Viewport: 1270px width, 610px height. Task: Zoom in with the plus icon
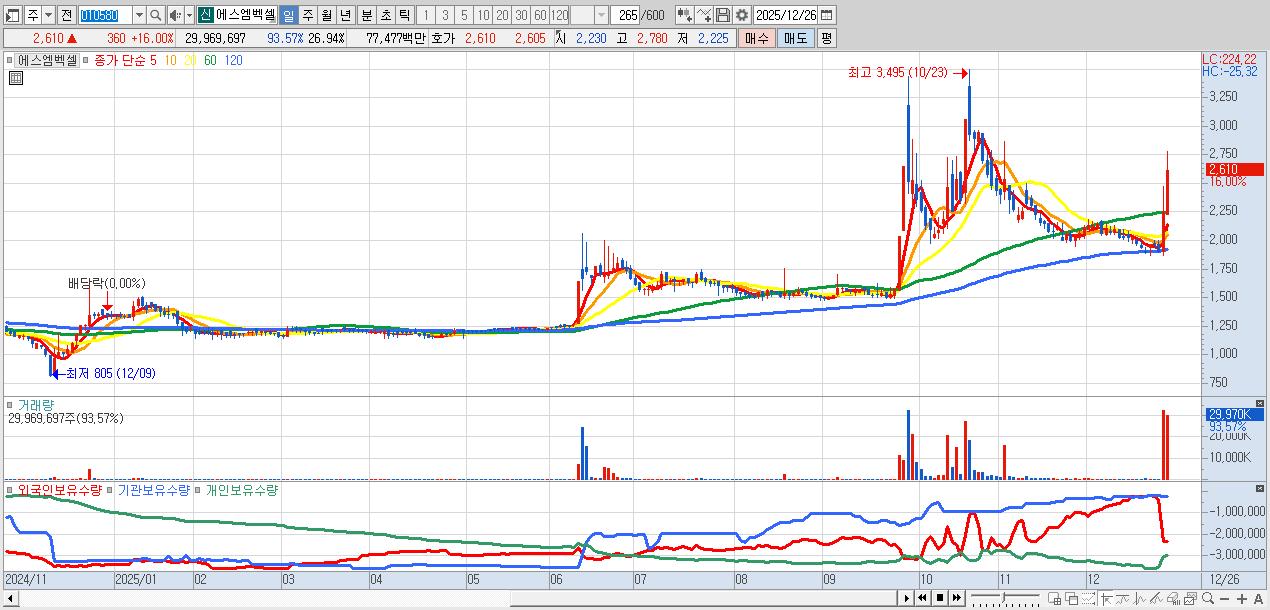tap(1242, 599)
